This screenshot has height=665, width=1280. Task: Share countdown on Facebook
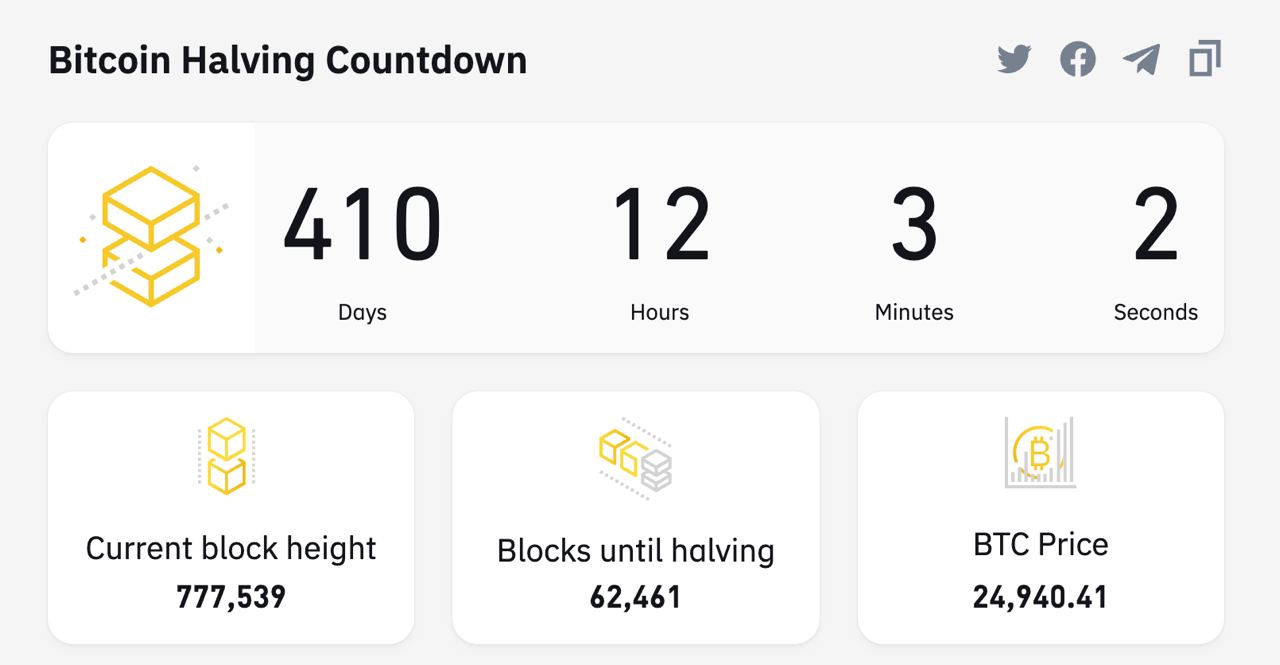coord(1077,59)
